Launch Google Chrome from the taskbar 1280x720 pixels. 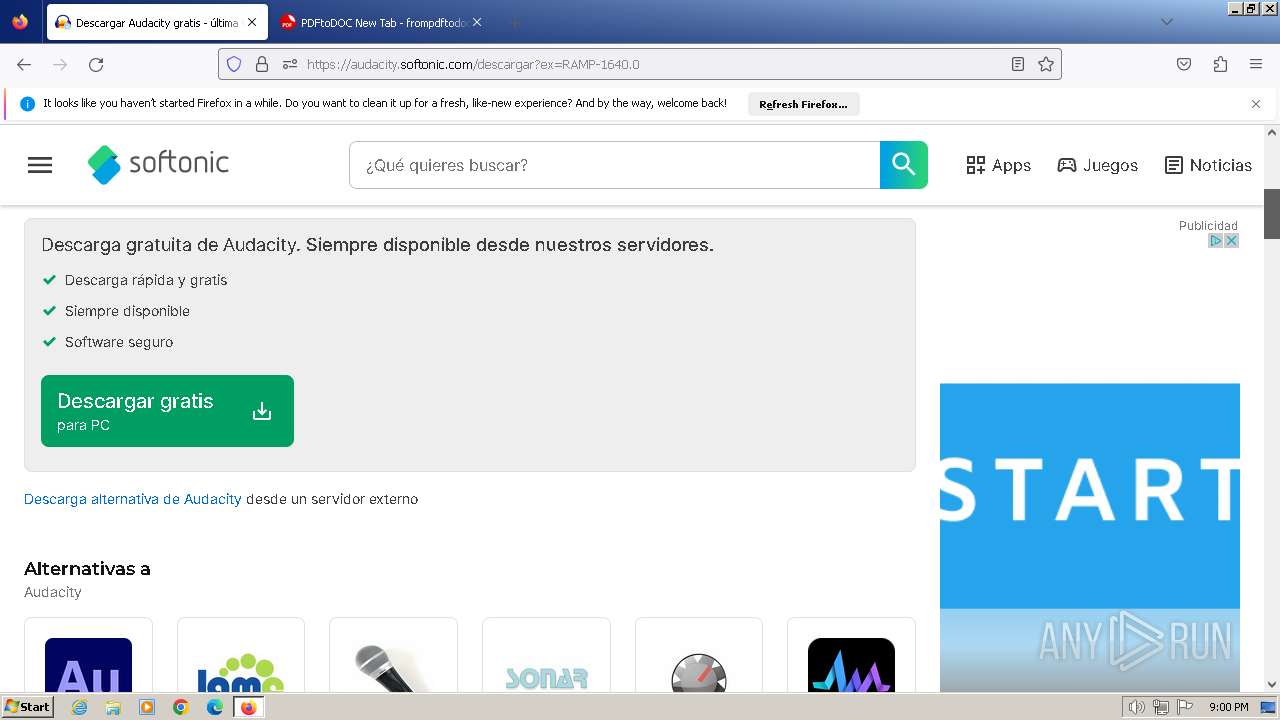pyautogui.click(x=181, y=707)
